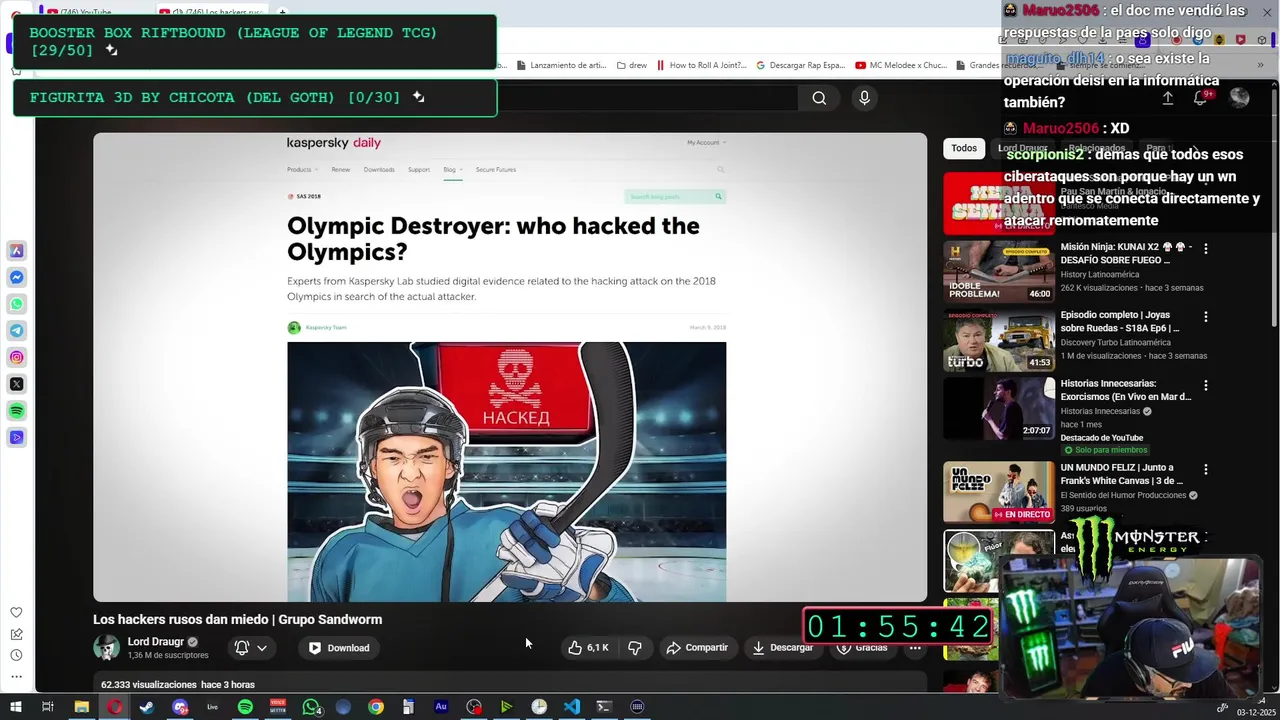Open options menu for Historias Innecesarias video

(x=1205, y=384)
